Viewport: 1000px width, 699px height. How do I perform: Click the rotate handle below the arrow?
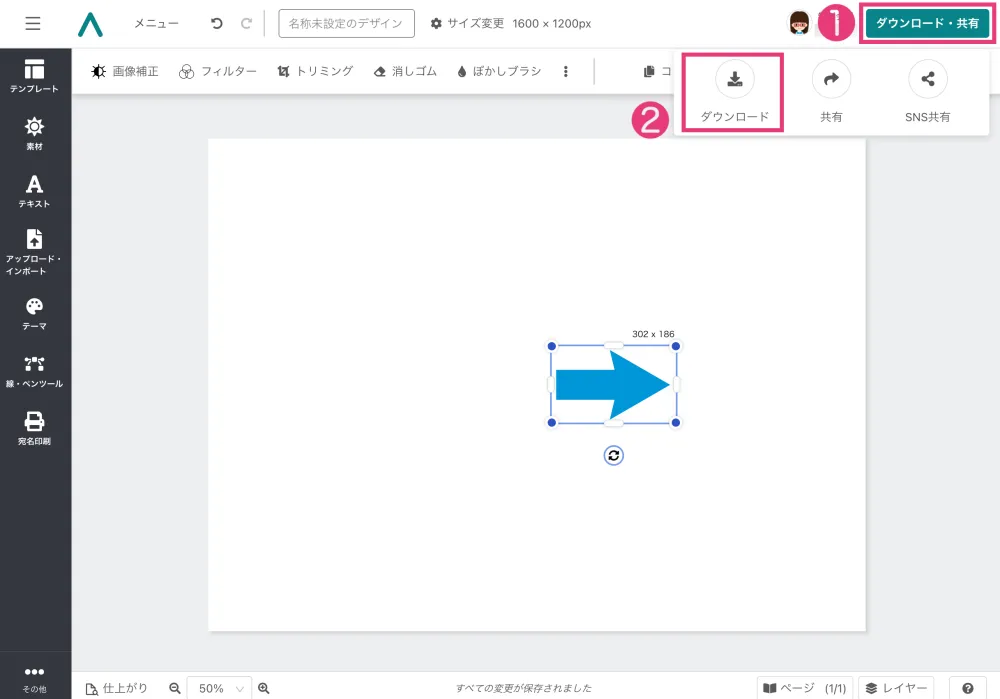(x=614, y=456)
